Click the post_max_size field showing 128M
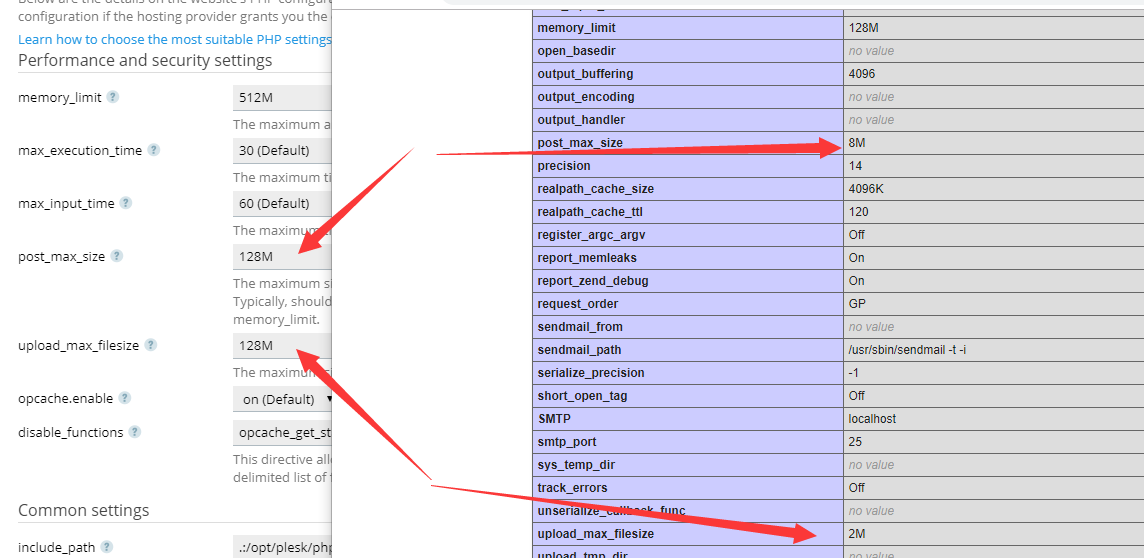The width and height of the screenshot is (1144, 558). [282, 257]
